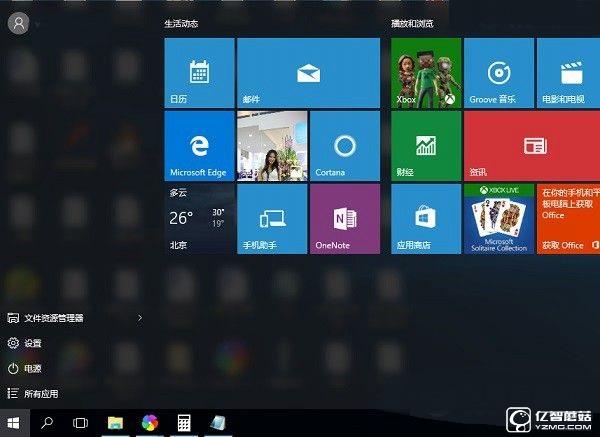The width and height of the screenshot is (600, 437).
Task: Click the 获取 Office tile
Action: point(568,219)
